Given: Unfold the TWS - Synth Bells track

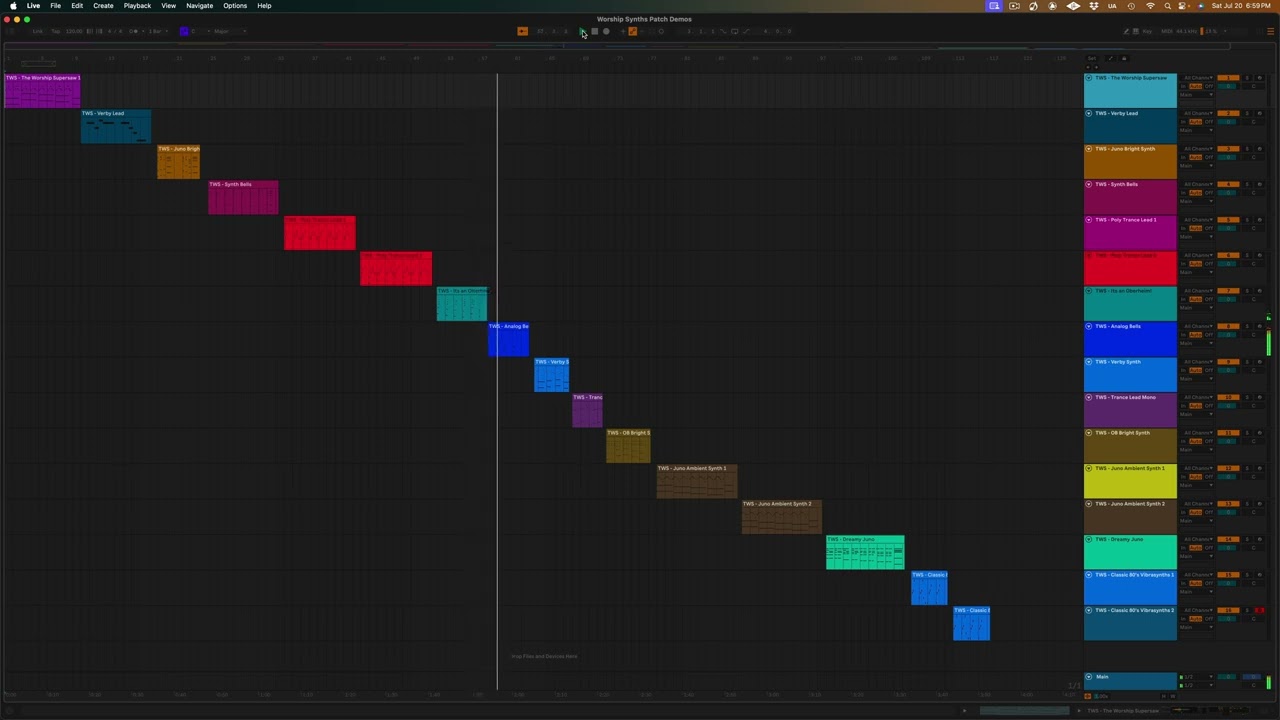Looking at the screenshot, I should pyautogui.click(x=1089, y=184).
